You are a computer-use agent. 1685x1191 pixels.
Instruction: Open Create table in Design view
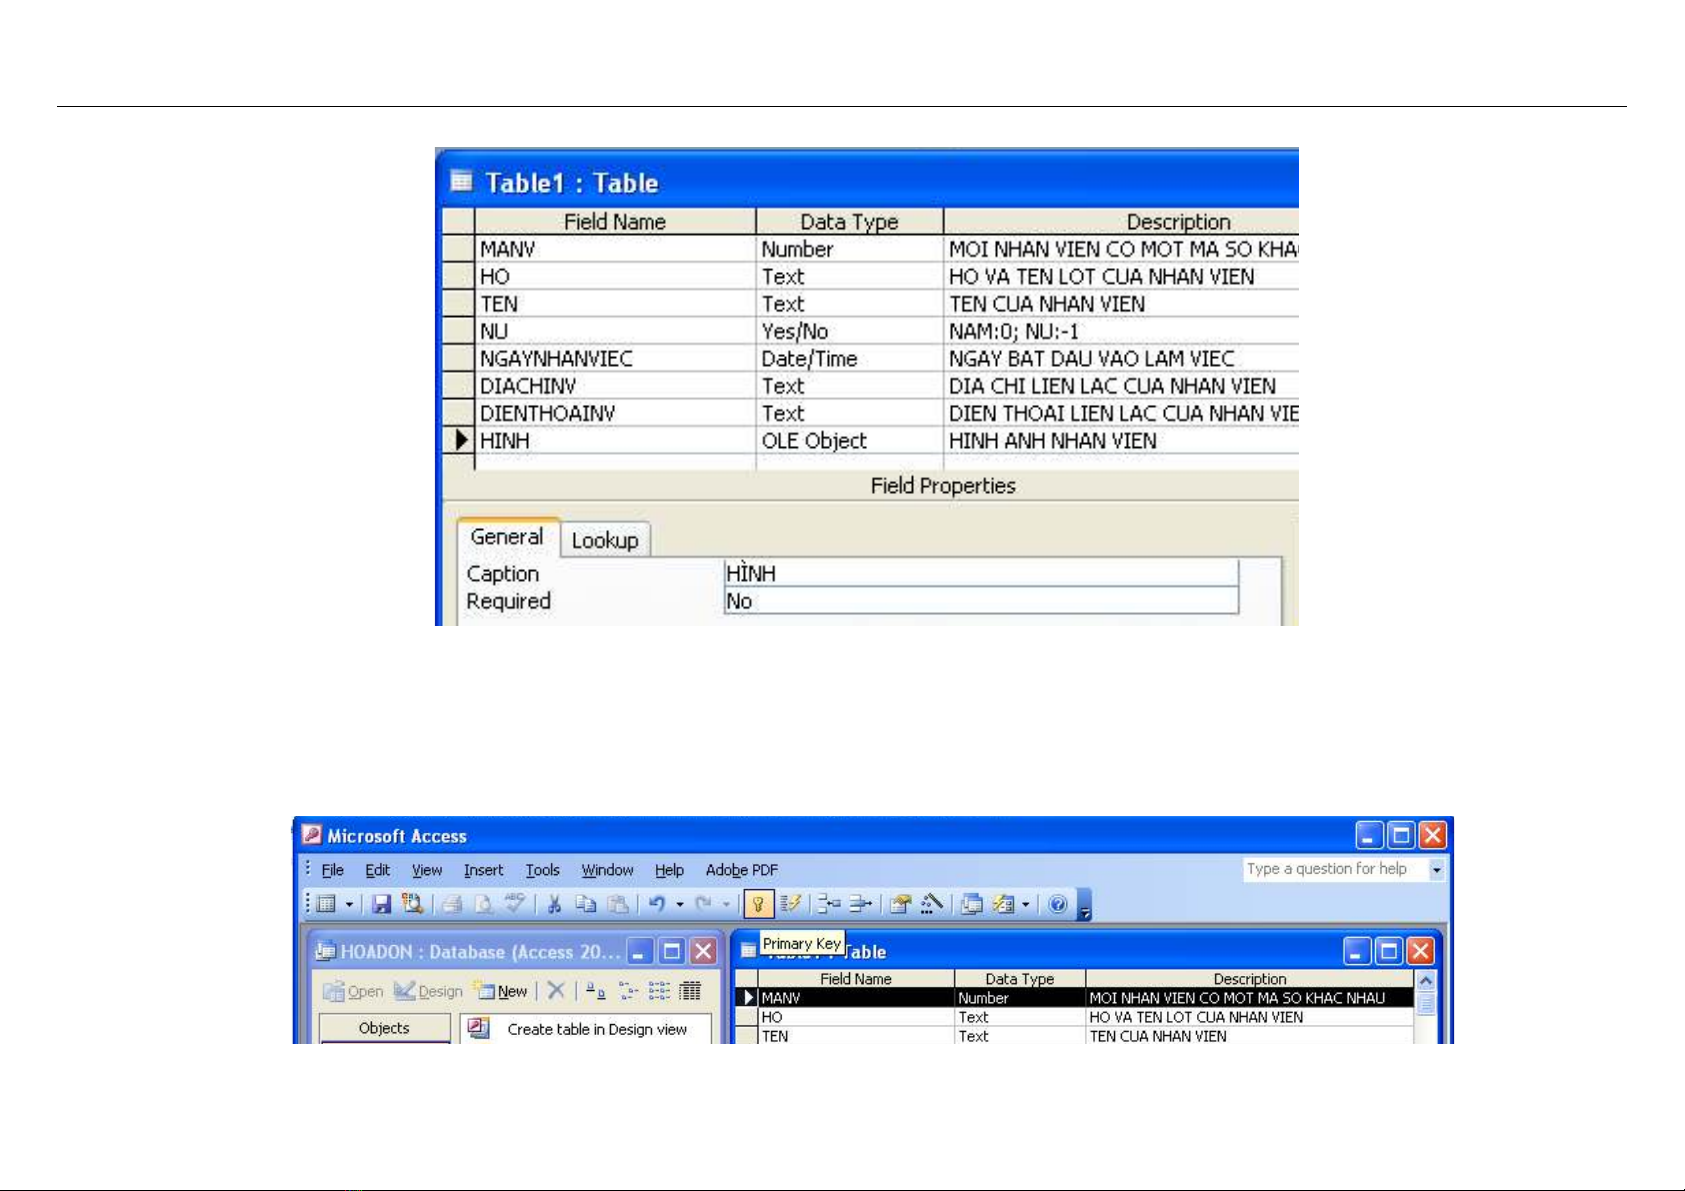(596, 1029)
